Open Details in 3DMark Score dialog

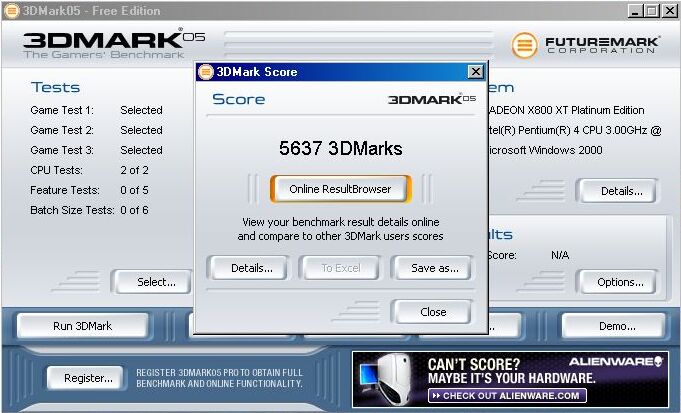[x=248, y=268]
